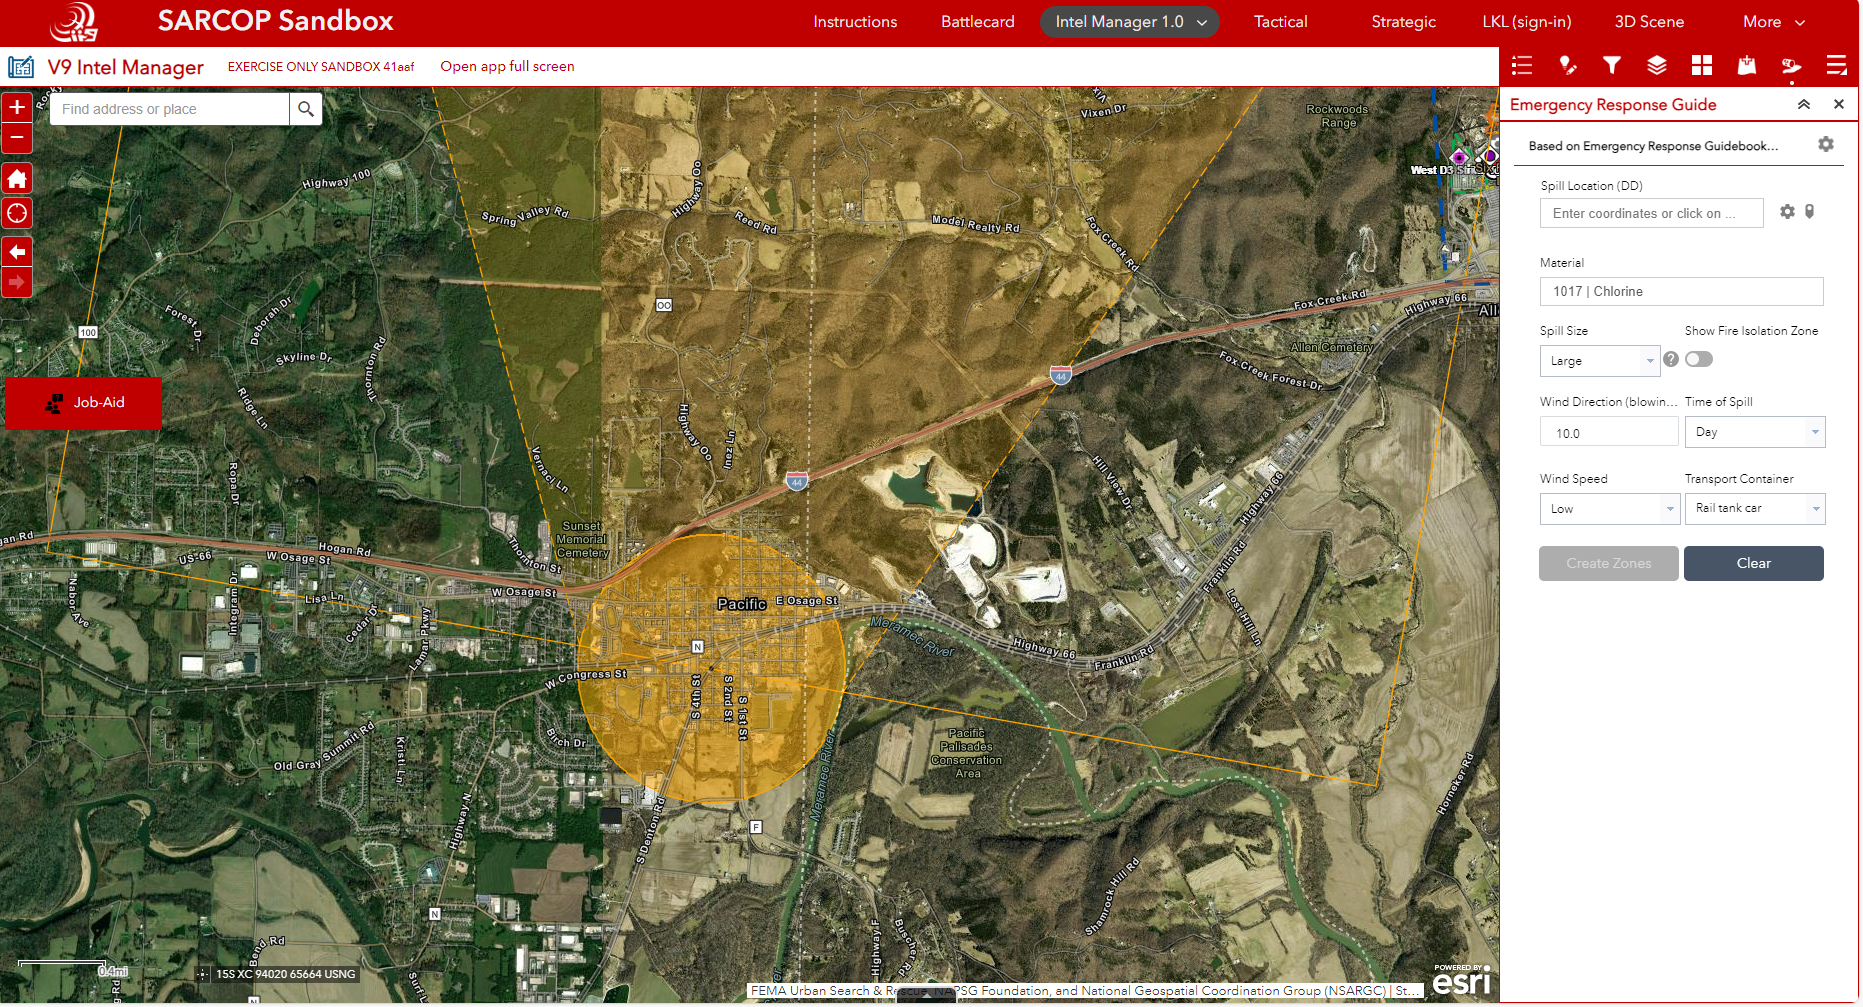Open the More menu
The height and width of the screenshot is (1007, 1863).
(x=1771, y=21)
